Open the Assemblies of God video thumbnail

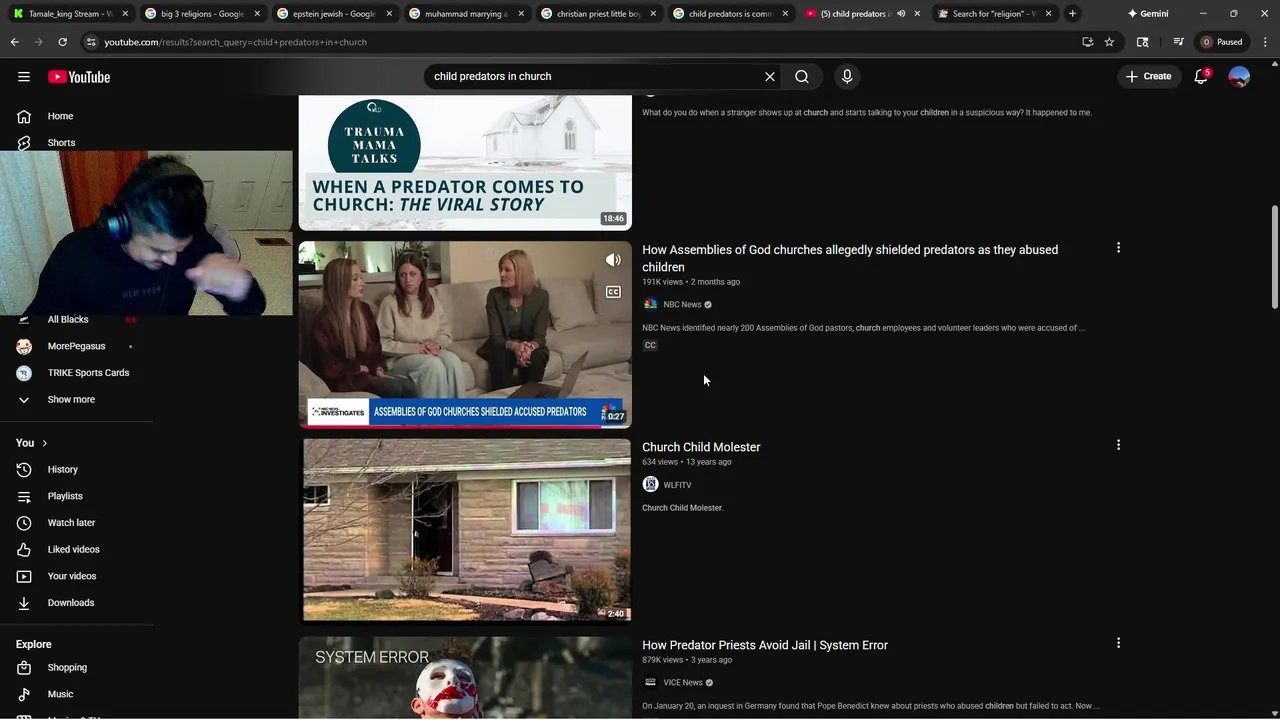pos(465,334)
